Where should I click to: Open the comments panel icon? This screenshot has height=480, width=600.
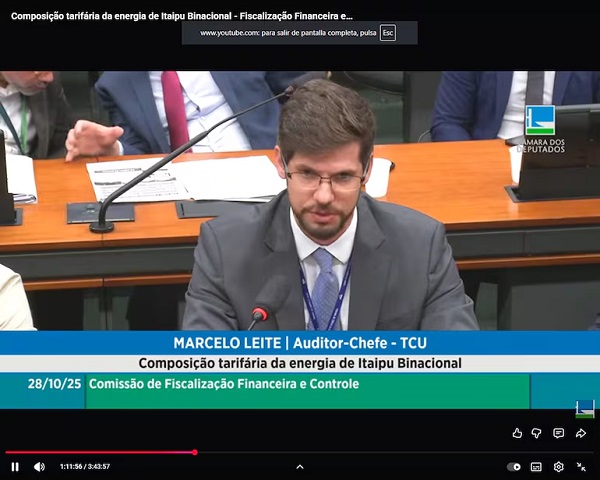point(558,433)
